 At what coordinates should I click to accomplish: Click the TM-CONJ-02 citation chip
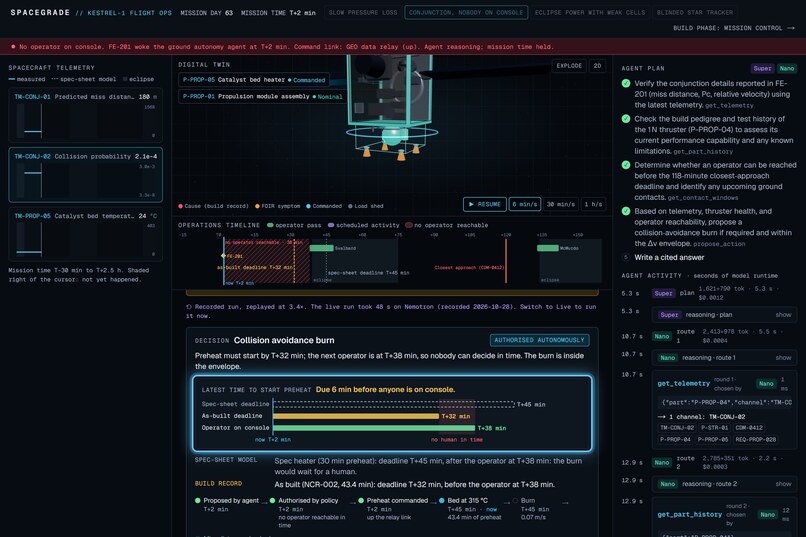coord(676,428)
